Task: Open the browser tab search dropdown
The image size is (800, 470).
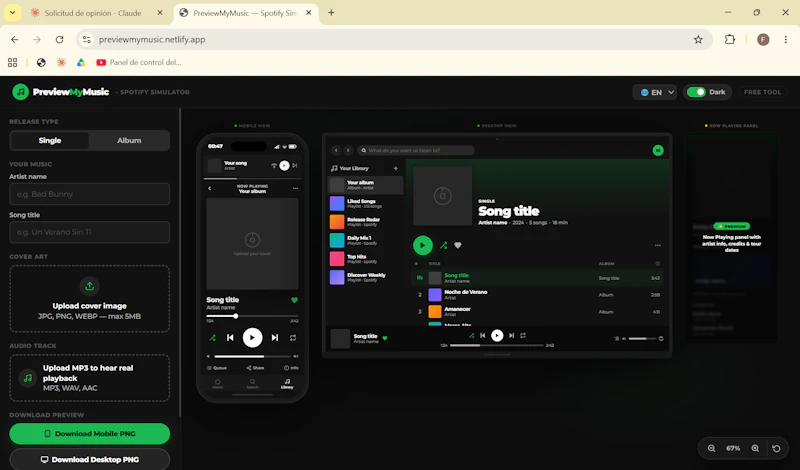Action: coord(12,12)
